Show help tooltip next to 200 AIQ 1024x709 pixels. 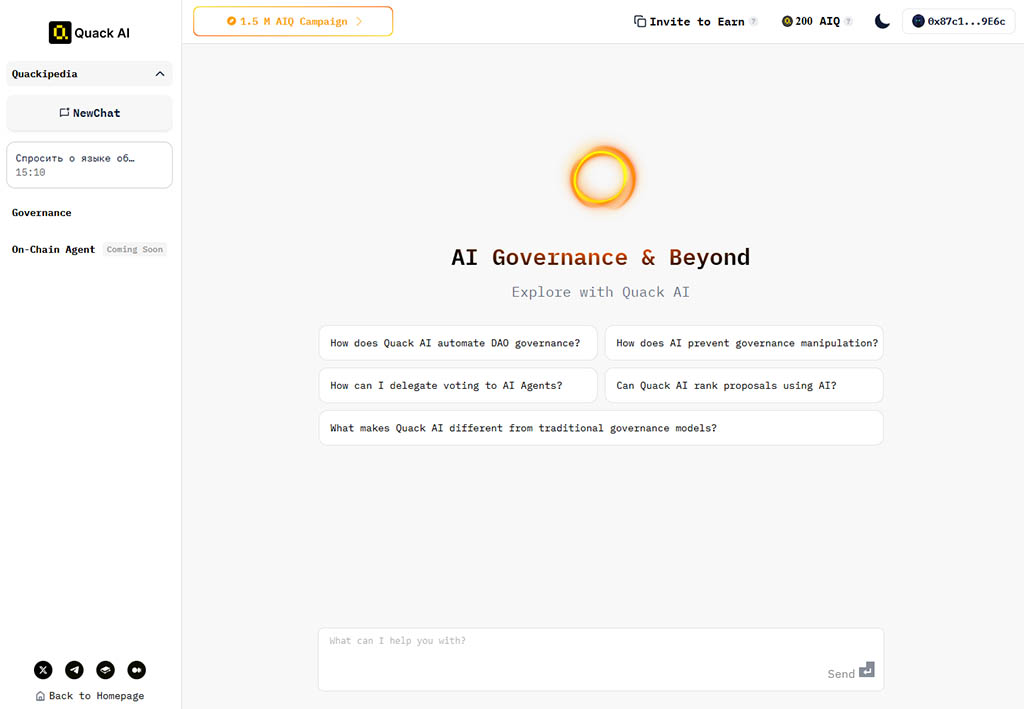[x=848, y=22]
